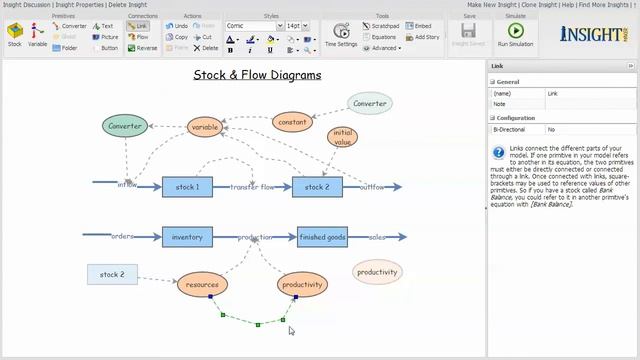Image resolution: width=640 pixels, height=360 pixels.
Task: Collapse the General properties section
Action: point(493,82)
